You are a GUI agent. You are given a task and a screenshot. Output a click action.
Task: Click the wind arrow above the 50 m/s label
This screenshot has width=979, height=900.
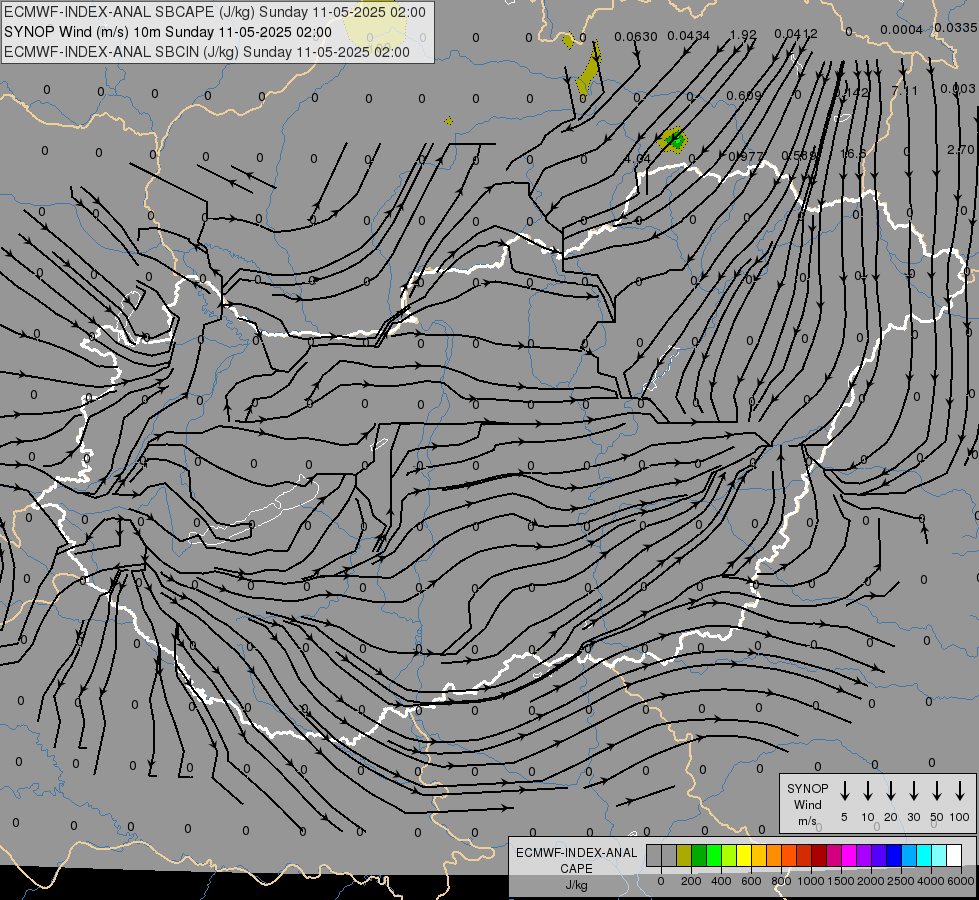coord(937,790)
